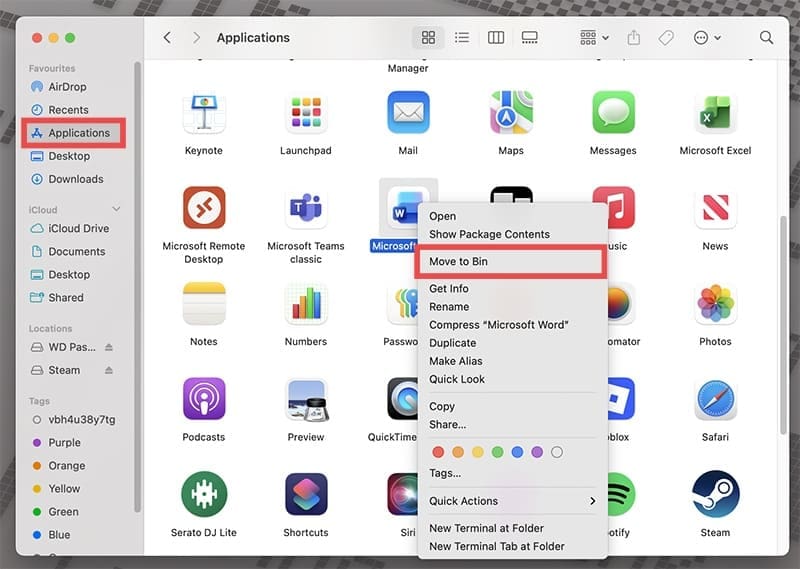Collapse the iCloud sidebar section
Image resolution: width=800 pixels, height=569 pixels.
pos(116,209)
